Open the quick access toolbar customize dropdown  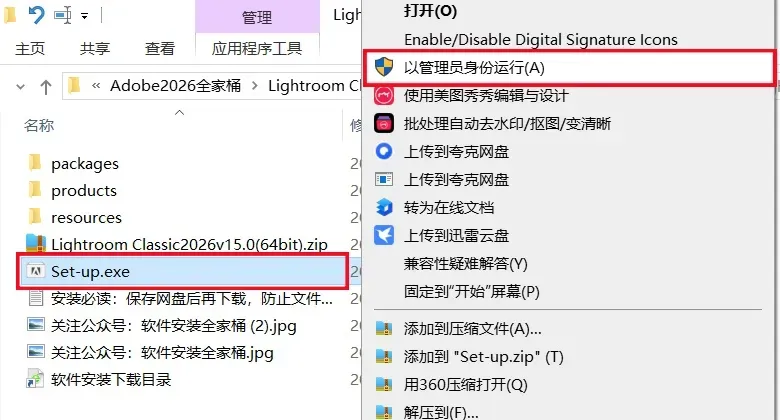85,16
